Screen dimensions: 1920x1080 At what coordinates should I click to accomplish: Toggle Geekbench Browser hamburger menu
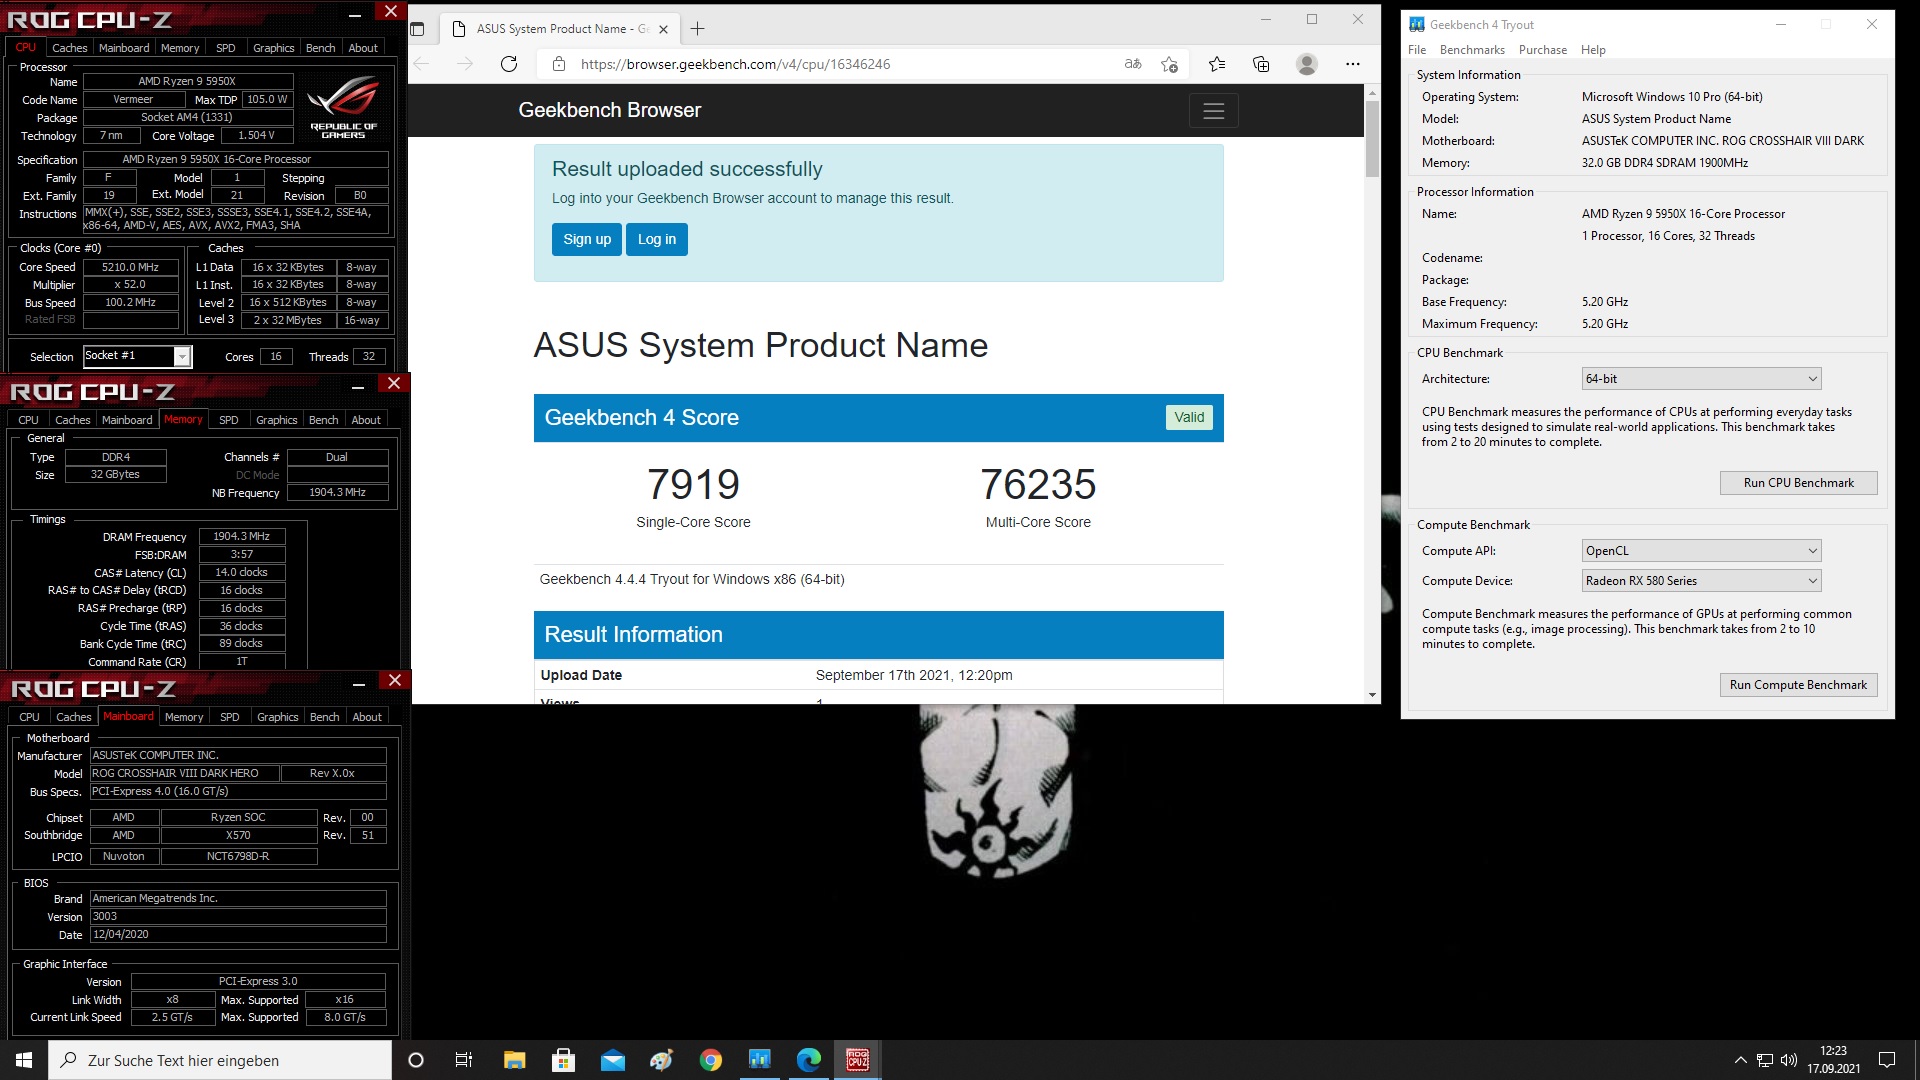[x=1213, y=111]
